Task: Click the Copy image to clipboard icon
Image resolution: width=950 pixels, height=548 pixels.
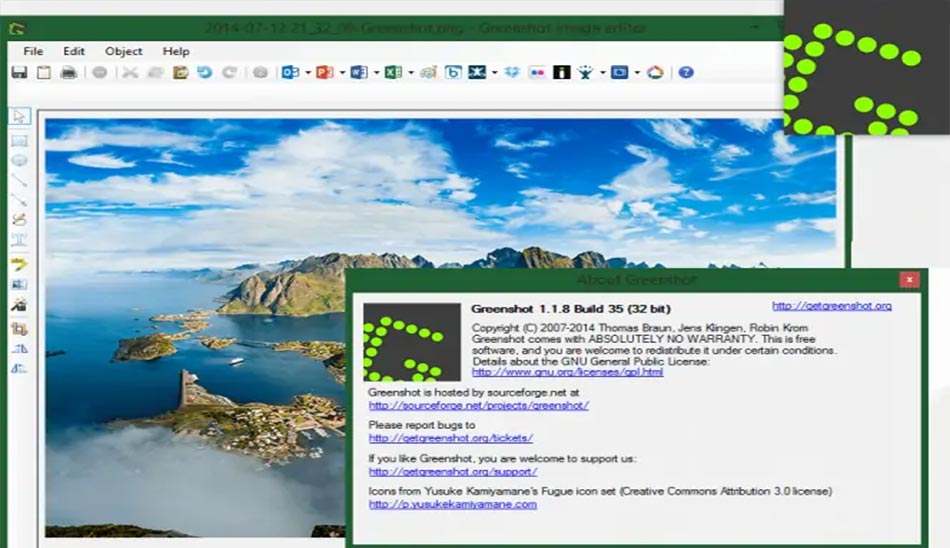Action: [x=44, y=73]
